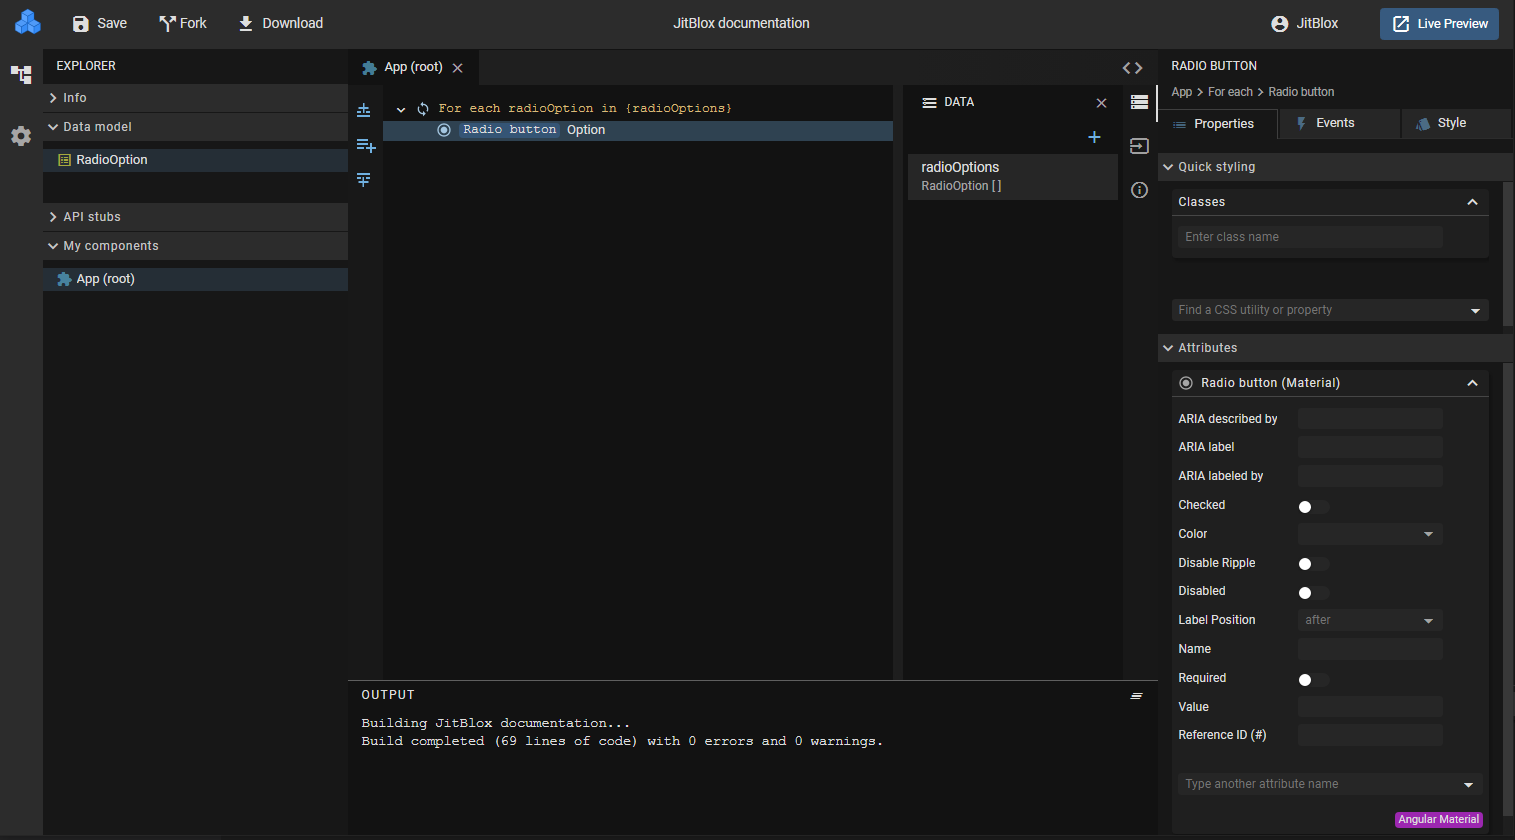Viewport: 1515px width, 840px height.
Task: Open the Label Position dropdown
Action: pos(1370,620)
